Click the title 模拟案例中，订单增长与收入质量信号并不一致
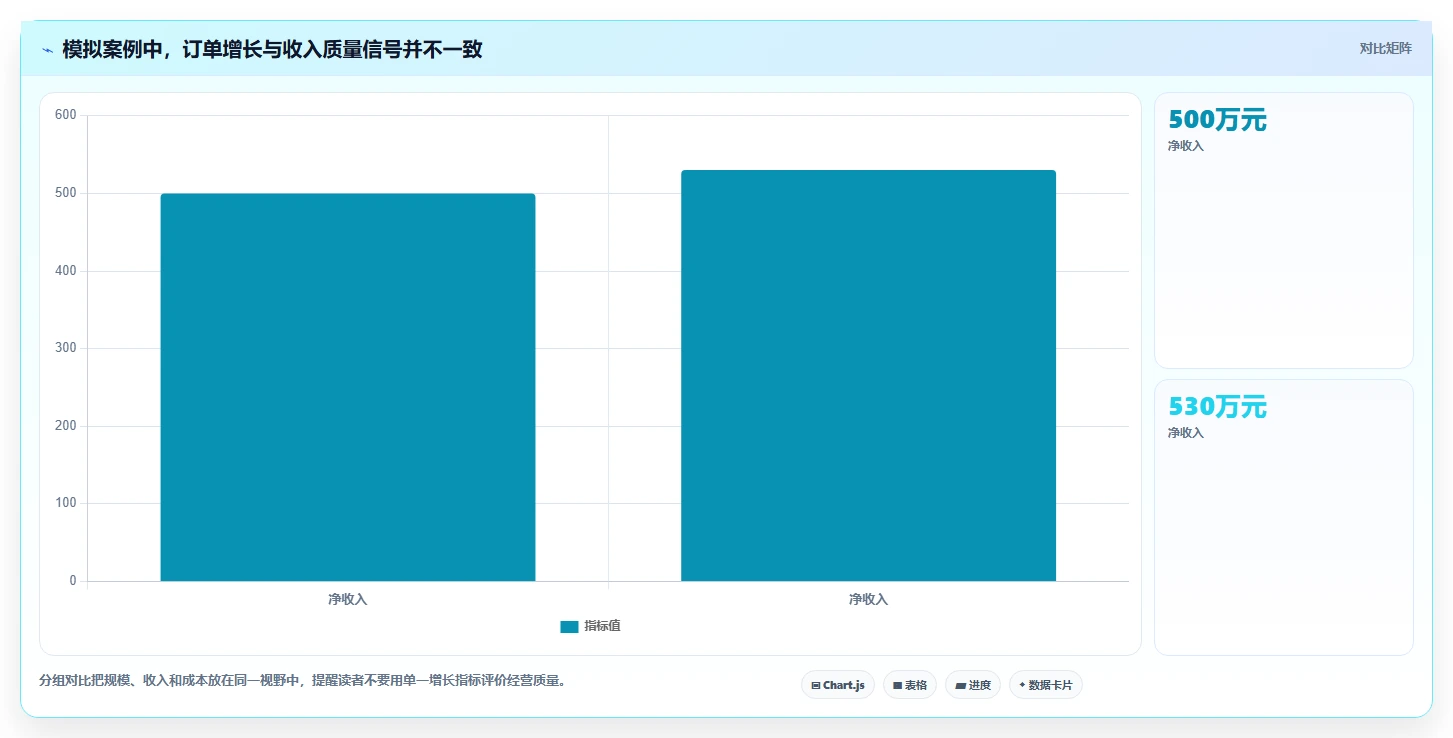This screenshot has height=738, width=1453. coord(272,49)
